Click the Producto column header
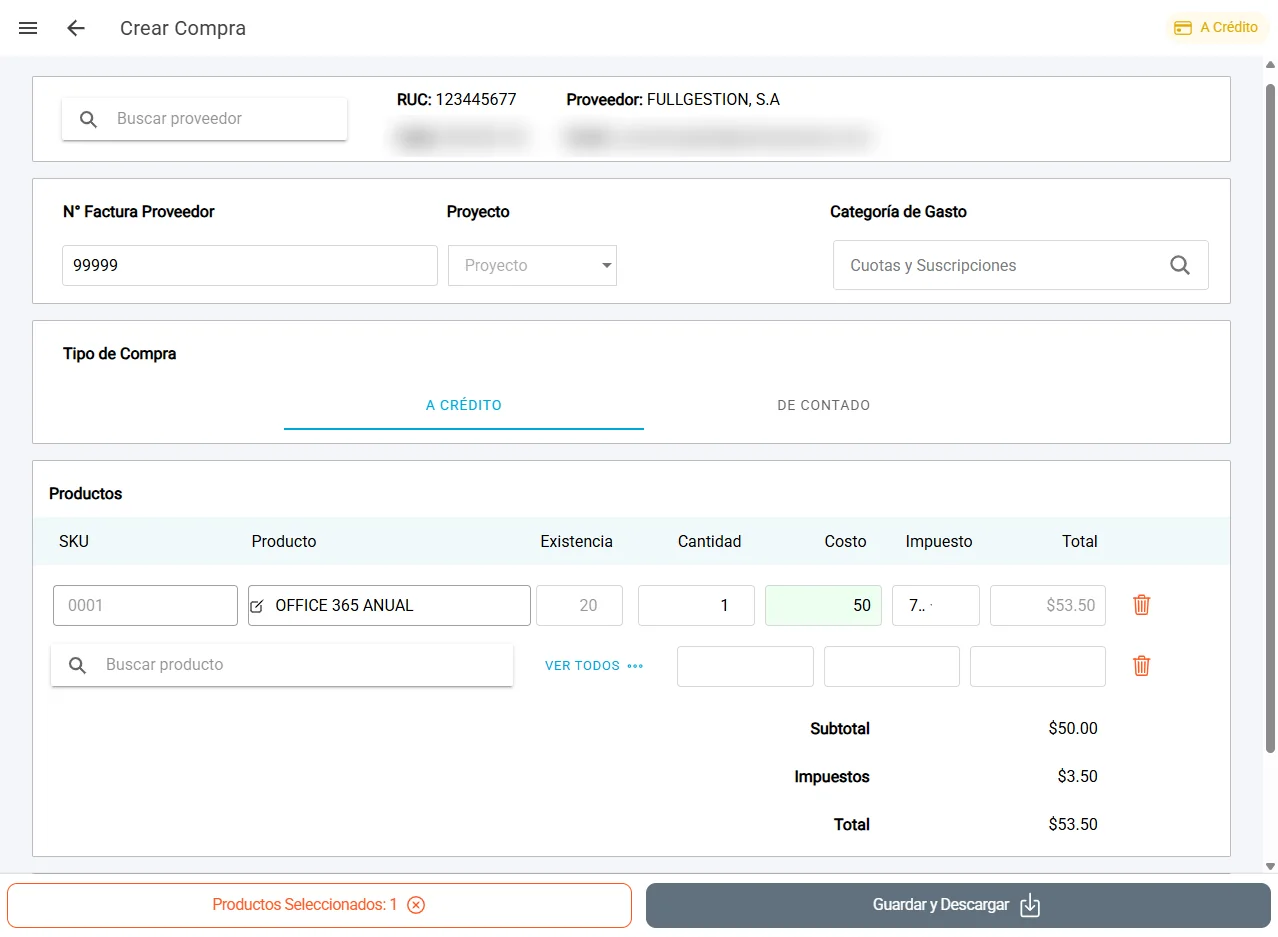Viewport: 1278px width, 937px height. tap(284, 541)
